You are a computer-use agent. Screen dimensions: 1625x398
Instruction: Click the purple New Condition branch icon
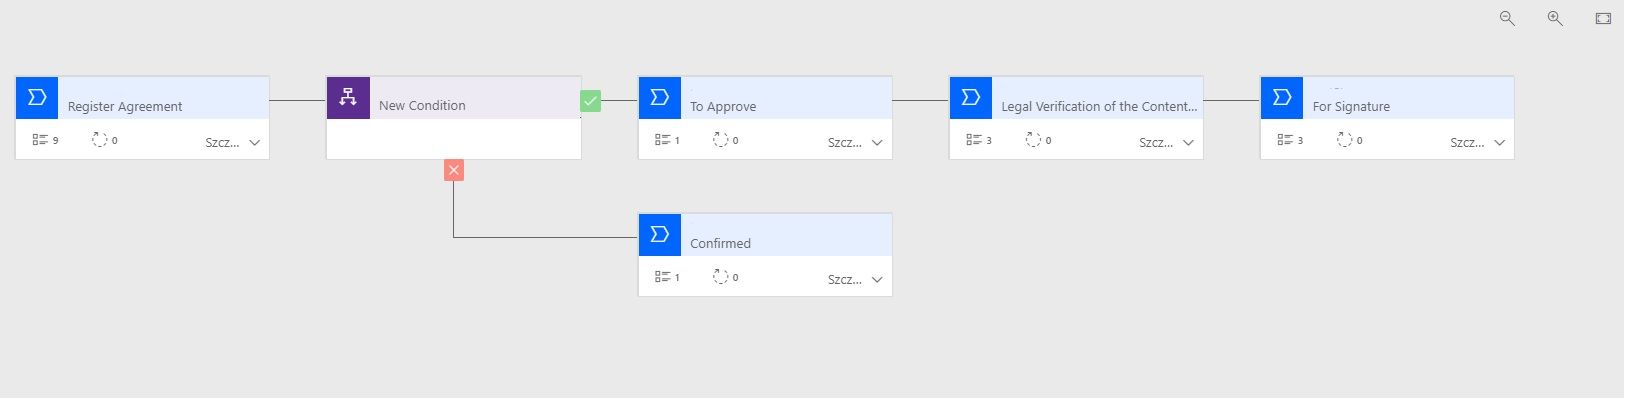(348, 97)
